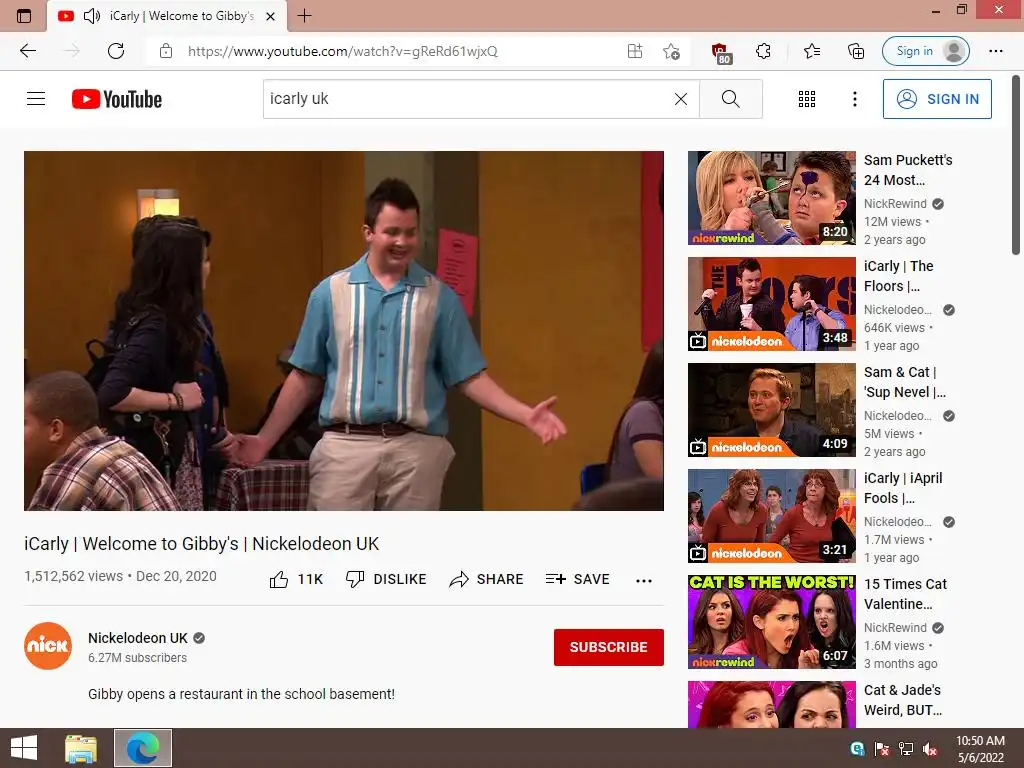
Task: Add this page to favorites
Action: pyautogui.click(x=671, y=51)
